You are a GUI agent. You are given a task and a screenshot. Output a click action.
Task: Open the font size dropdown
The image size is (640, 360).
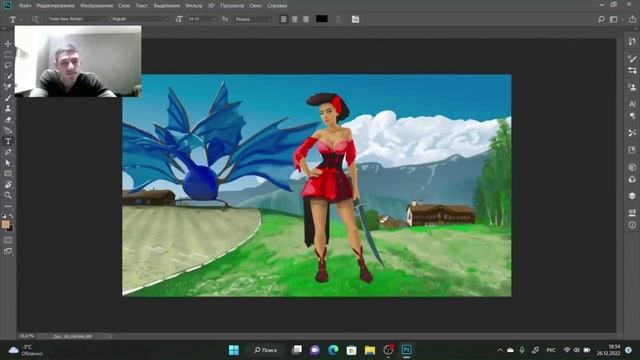tap(202, 19)
